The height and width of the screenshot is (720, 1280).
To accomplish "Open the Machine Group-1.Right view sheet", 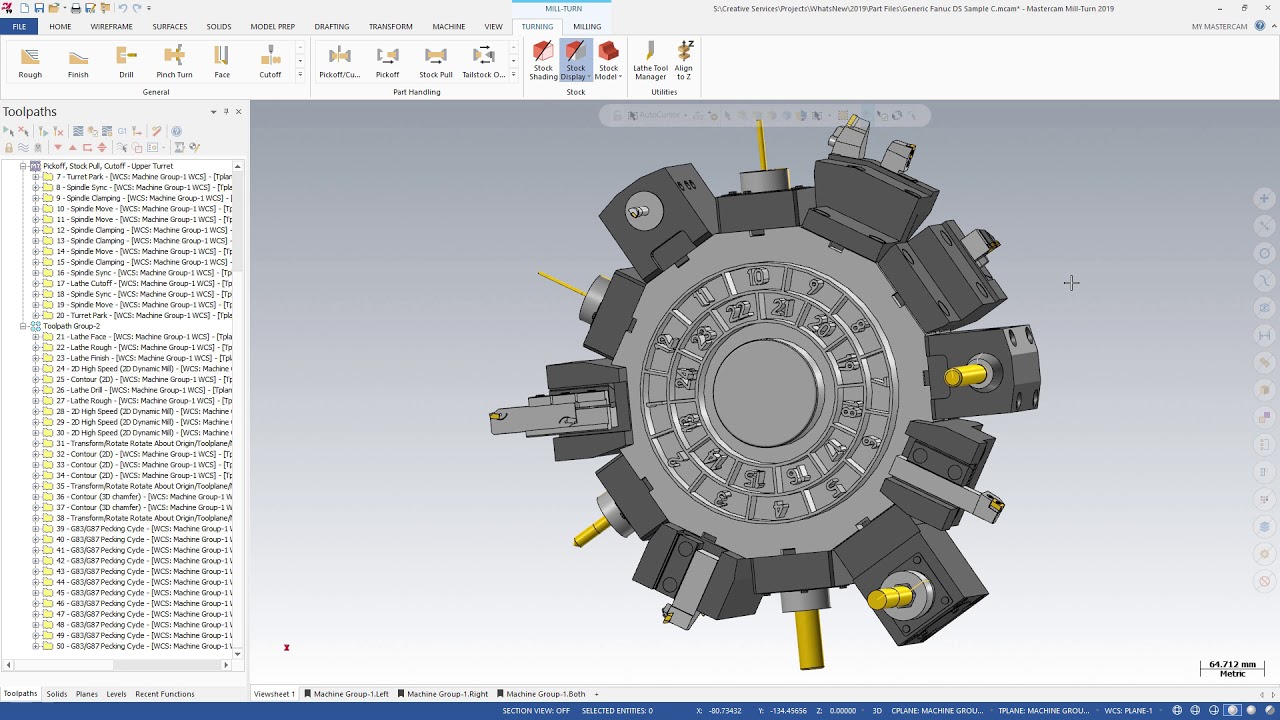I will (442, 694).
